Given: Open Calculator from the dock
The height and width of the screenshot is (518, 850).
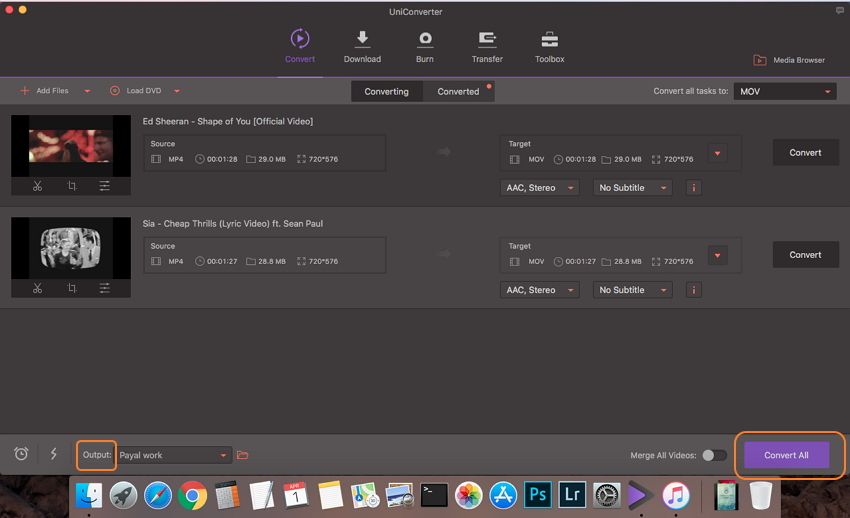Looking at the screenshot, I should pyautogui.click(x=227, y=495).
